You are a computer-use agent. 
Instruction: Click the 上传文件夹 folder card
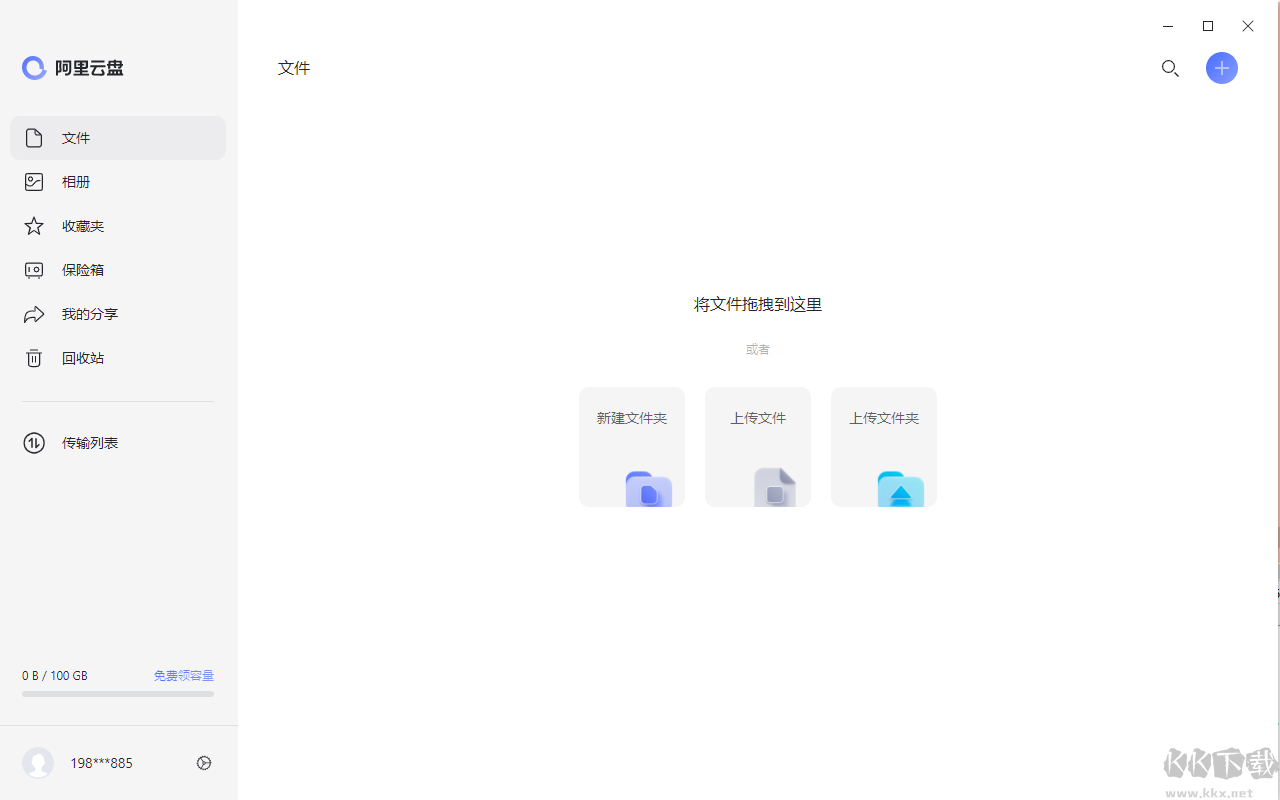pos(883,446)
